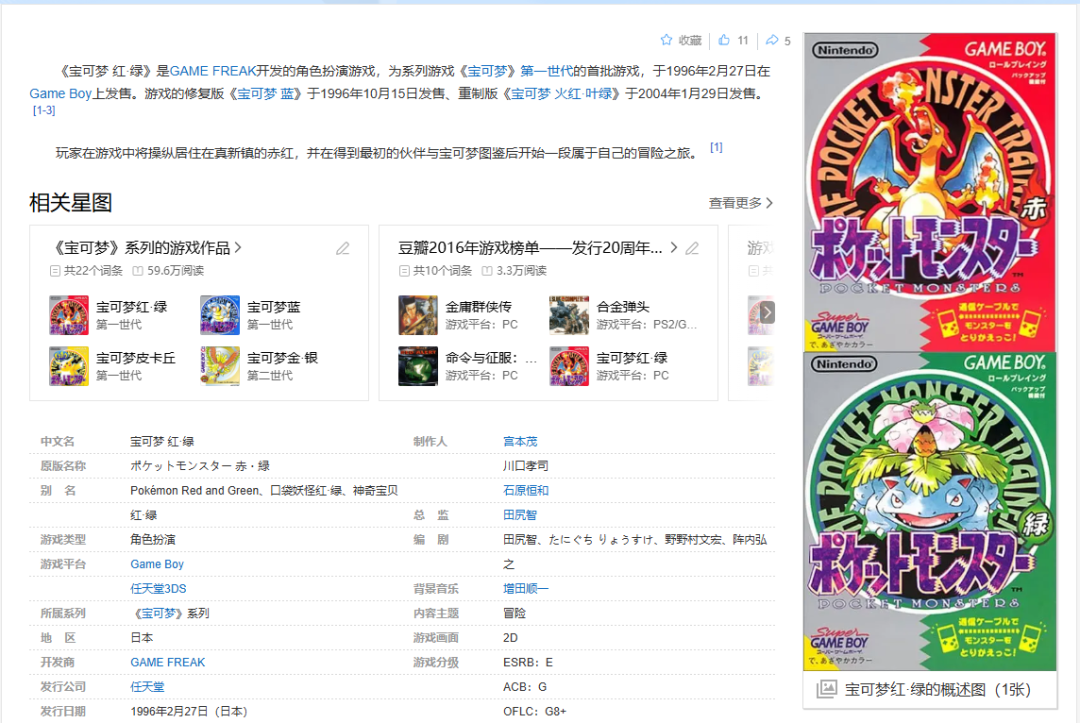This screenshot has height=723, width=1080.
Task: Follow the Game Boy link in intro paragraph
Action: coord(61,94)
